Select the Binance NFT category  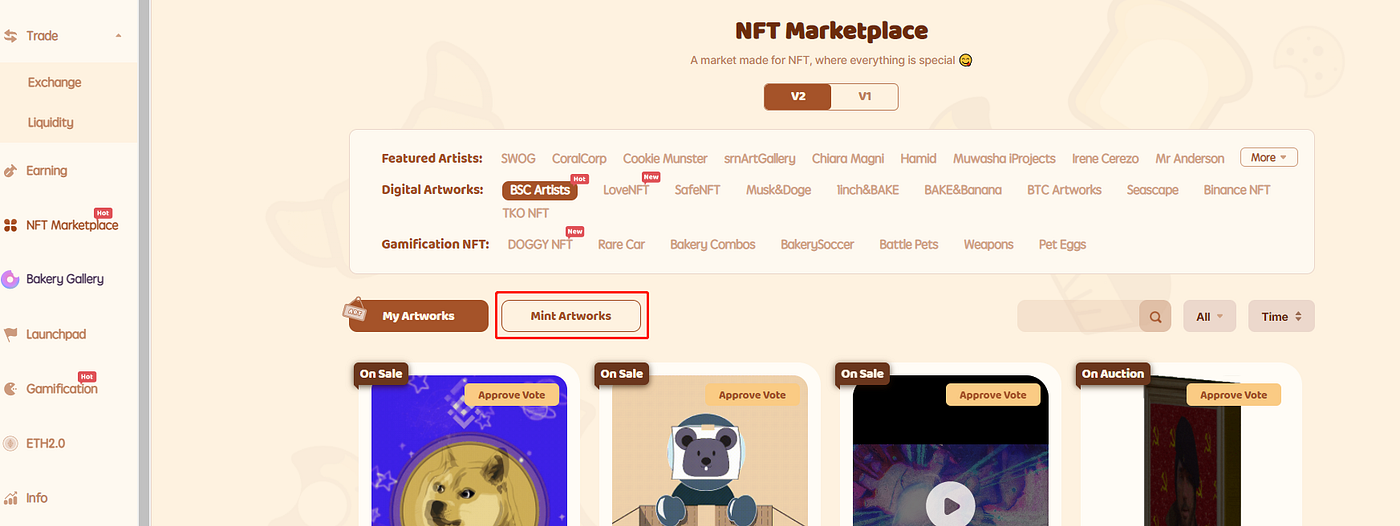tap(1237, 190)
